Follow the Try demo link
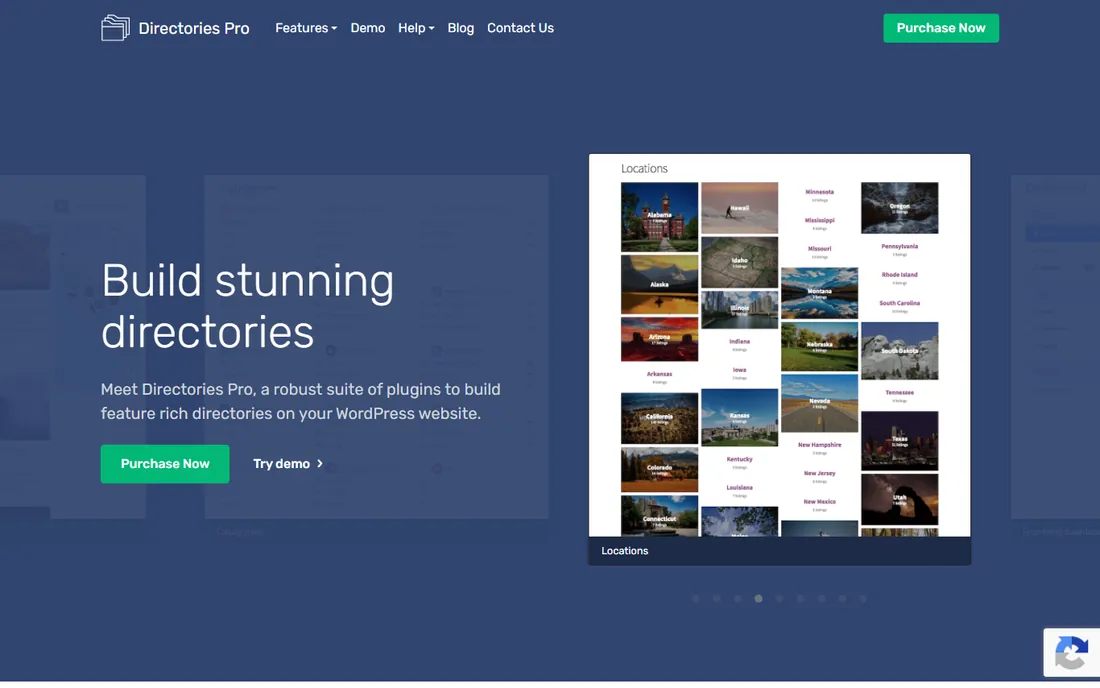The height and width of the screenshot is (688, 1100). coord(288,464)
